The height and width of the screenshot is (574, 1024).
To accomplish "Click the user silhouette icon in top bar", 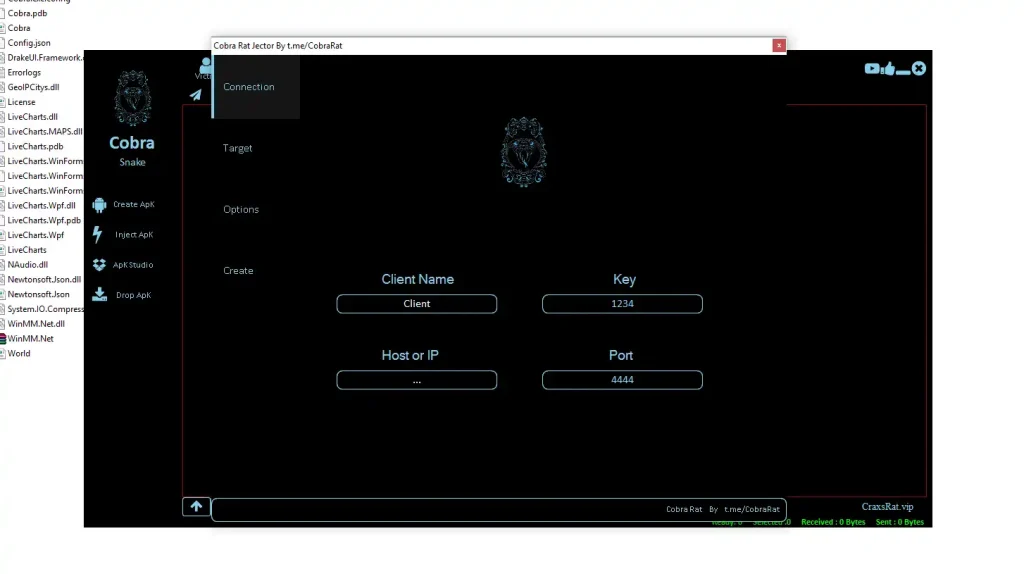I will (204, 66).
